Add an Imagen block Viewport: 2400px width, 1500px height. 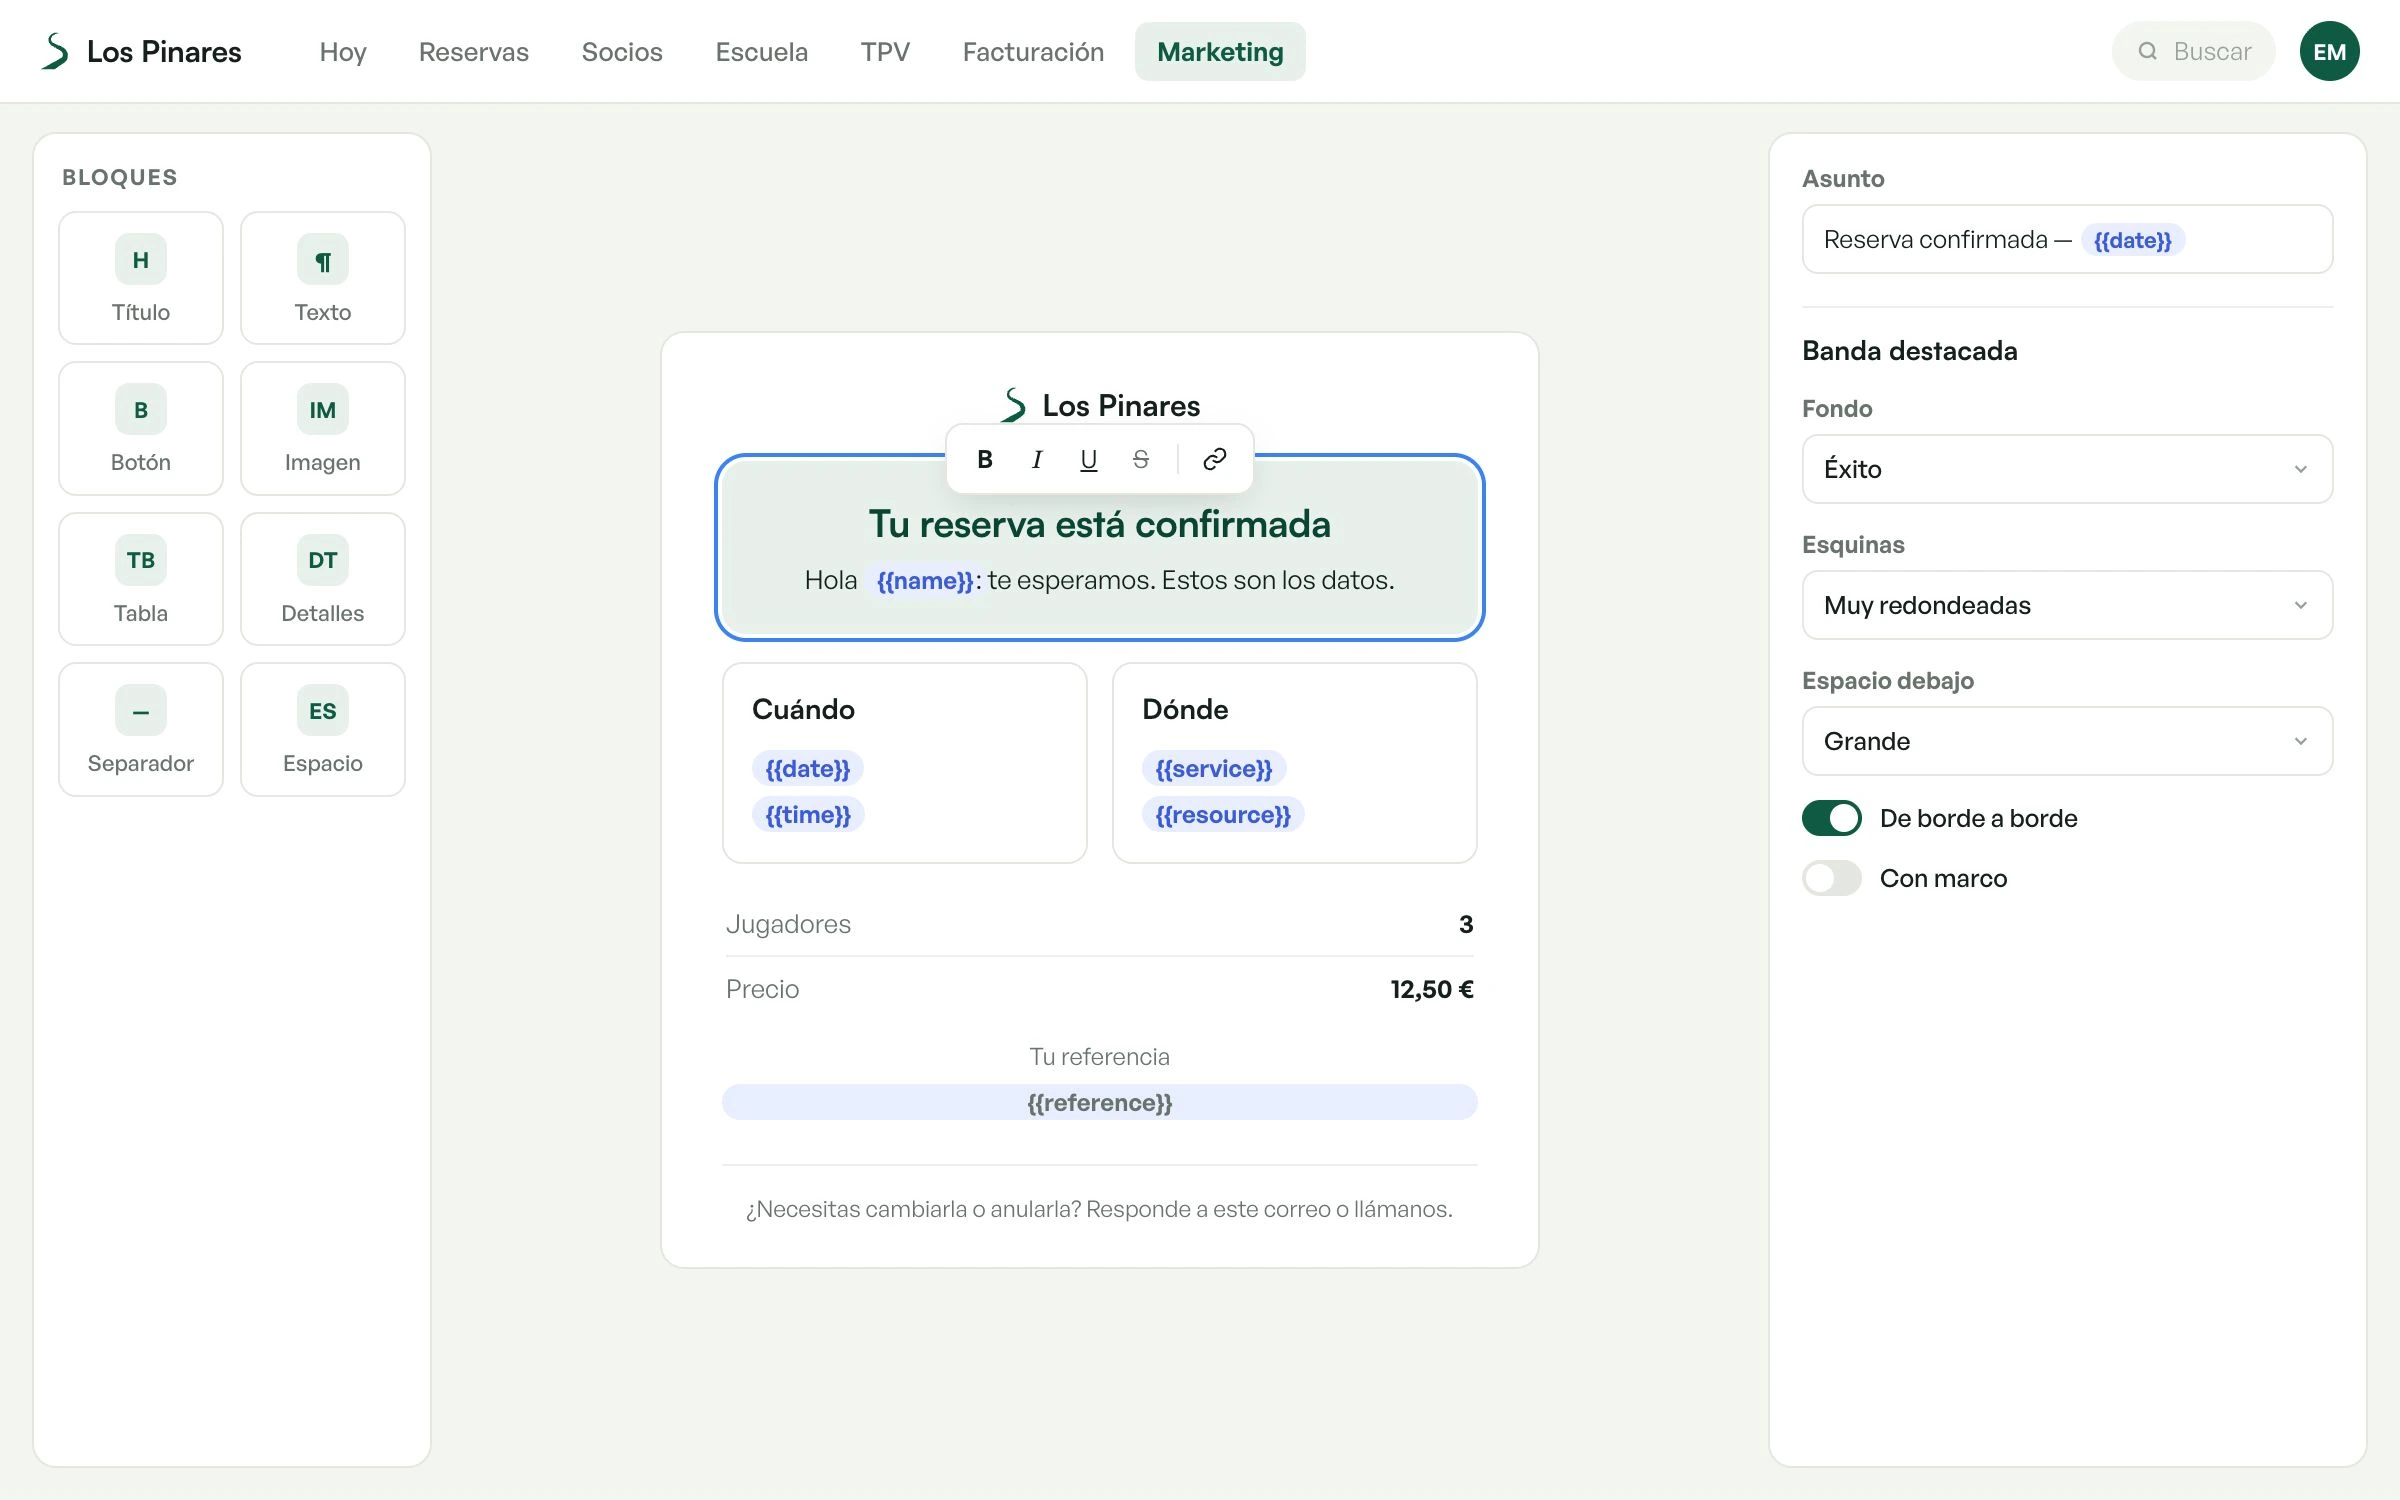click(323, 428)
